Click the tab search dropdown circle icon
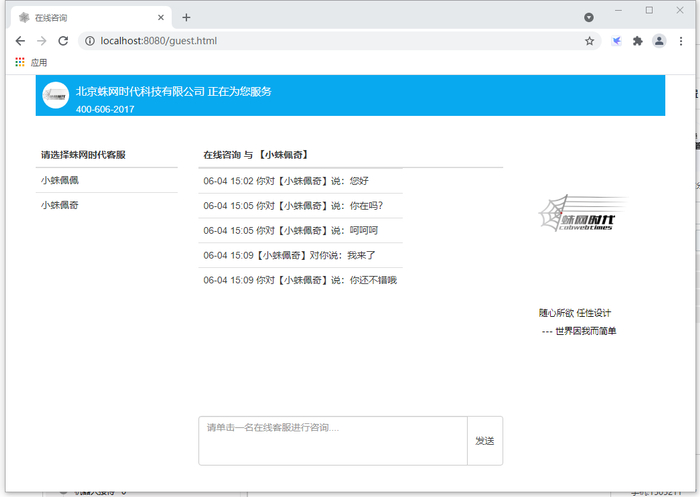This screenshot has height=497, width=700. [589, 17]
